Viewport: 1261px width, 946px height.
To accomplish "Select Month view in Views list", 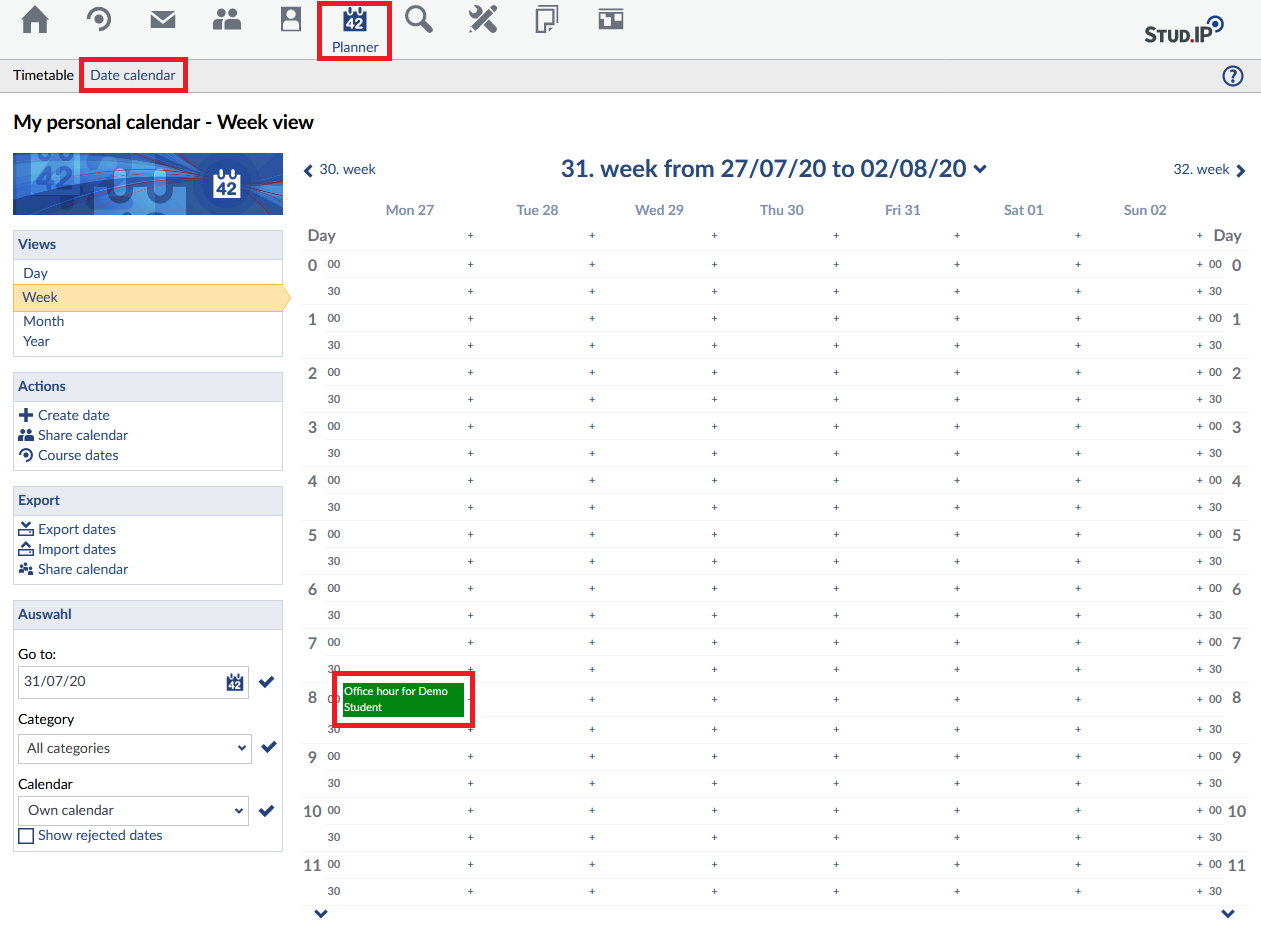I will (44, 321).
